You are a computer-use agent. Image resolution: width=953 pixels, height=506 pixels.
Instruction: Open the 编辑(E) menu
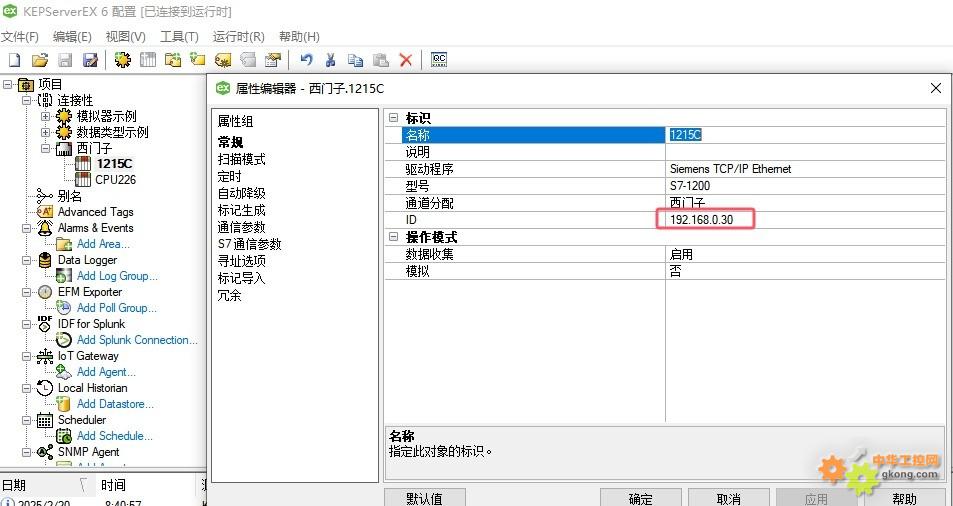tap(72, 36)
